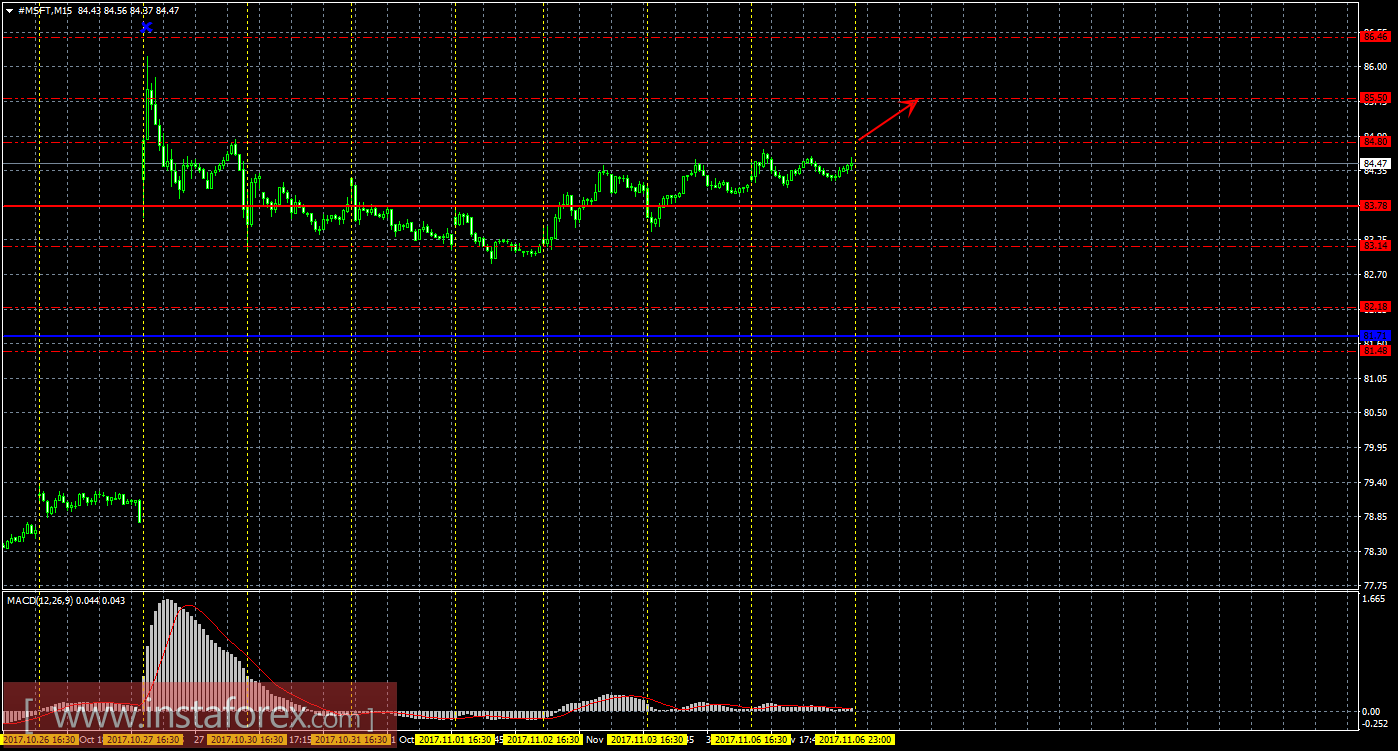Click the 79.40 price scale value
The height and width of the screenshot is (751, 1398).
point(1375,482)
